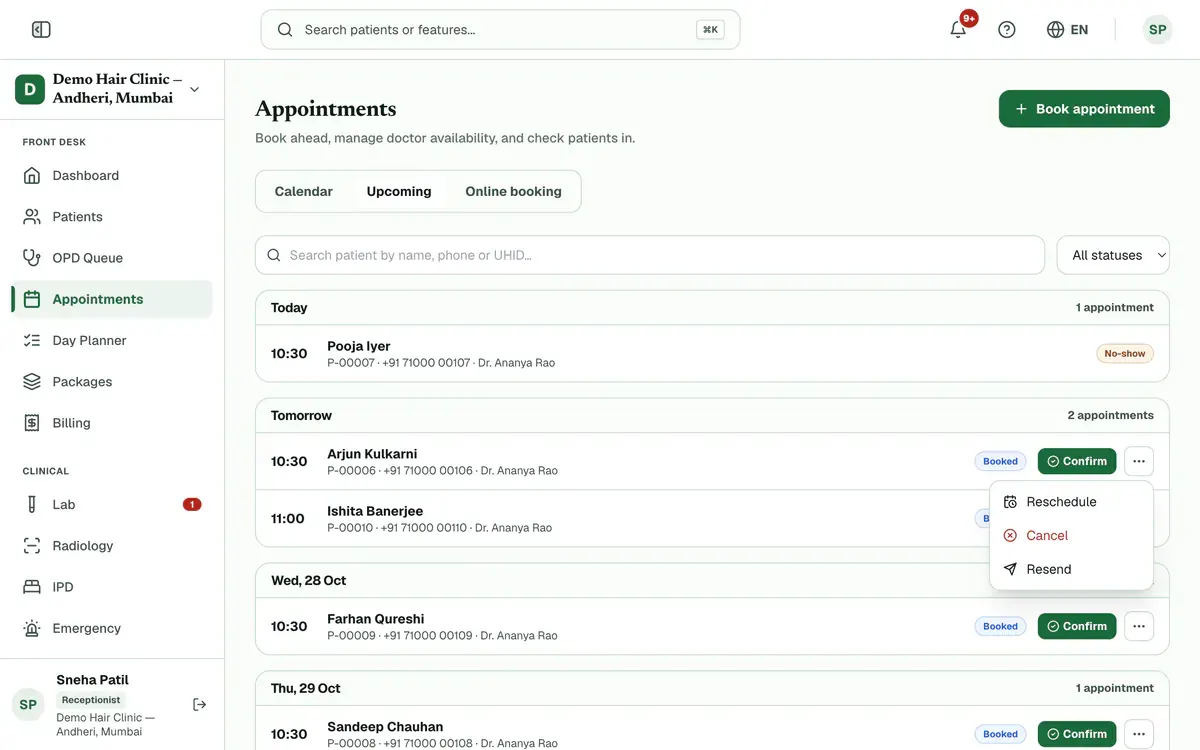Click the Day Planner checklist icon
This screenshot has height=750, width=1200.
tap(32, 341)
